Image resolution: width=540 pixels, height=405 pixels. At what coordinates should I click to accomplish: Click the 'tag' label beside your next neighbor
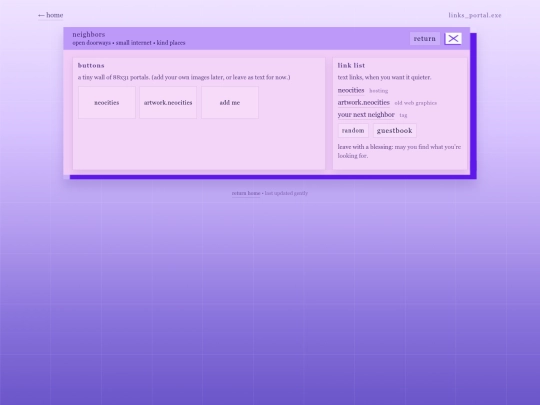click(x=403, y=115)
